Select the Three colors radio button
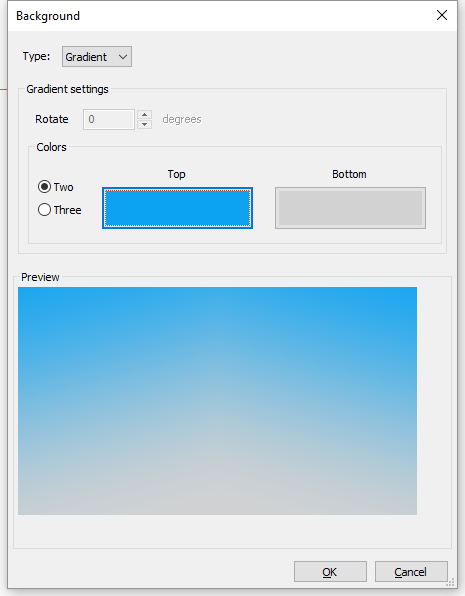Image resolution: width=465 pixels, height=596 pixels. click(x=44, y=209)
